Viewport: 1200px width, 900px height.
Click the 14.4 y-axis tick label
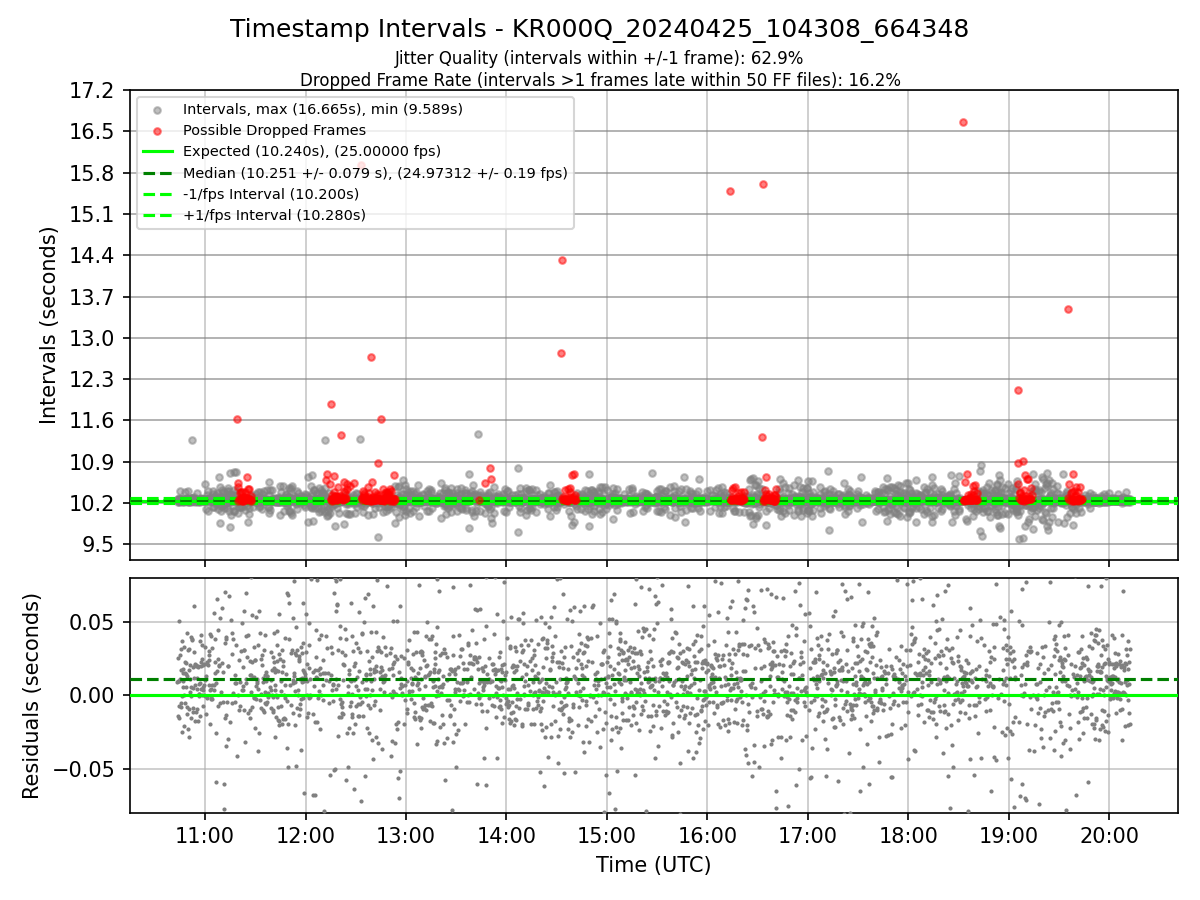tap(94, 255)
